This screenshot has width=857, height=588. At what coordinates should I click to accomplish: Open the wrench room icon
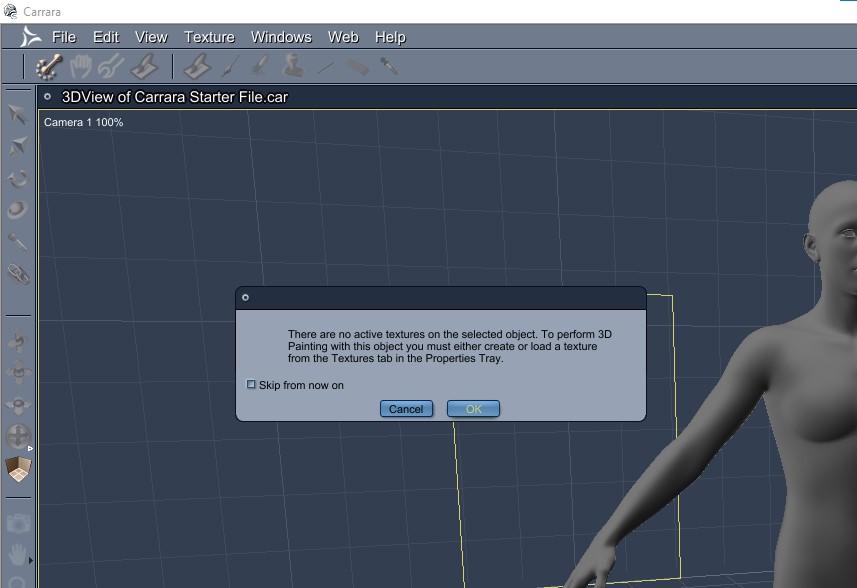coord(111,67)
